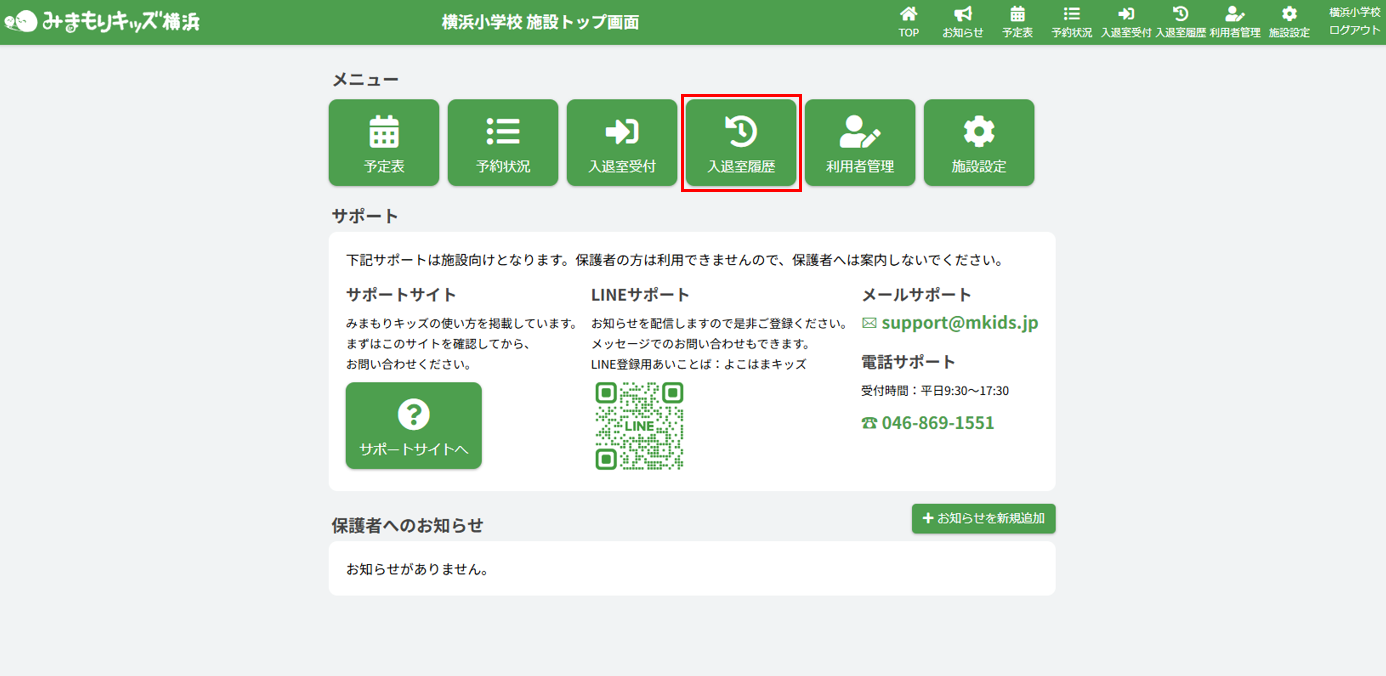Click the みまもりキッズ横浜 logo
Viewport: 1386px width, 676px height.
102,21
